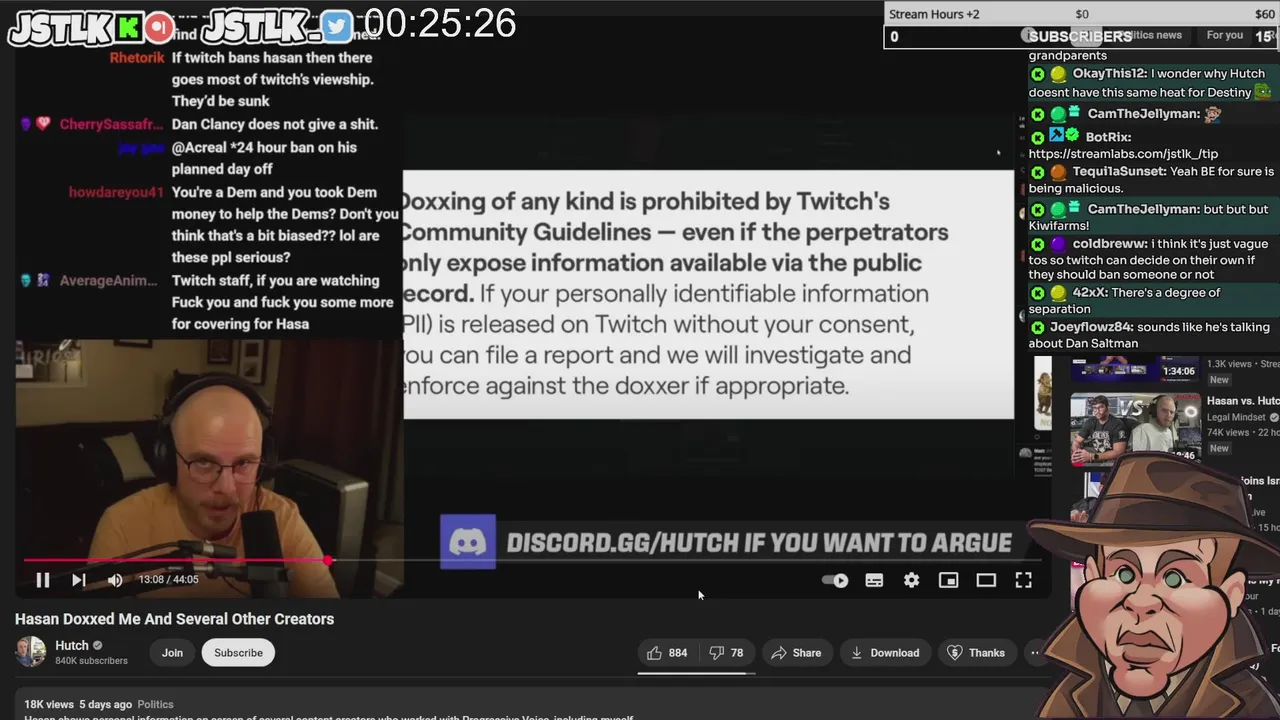Screen dimensions: 1280x720
Task: Click the verified badge beside Hutch
Action: (98, 646)
